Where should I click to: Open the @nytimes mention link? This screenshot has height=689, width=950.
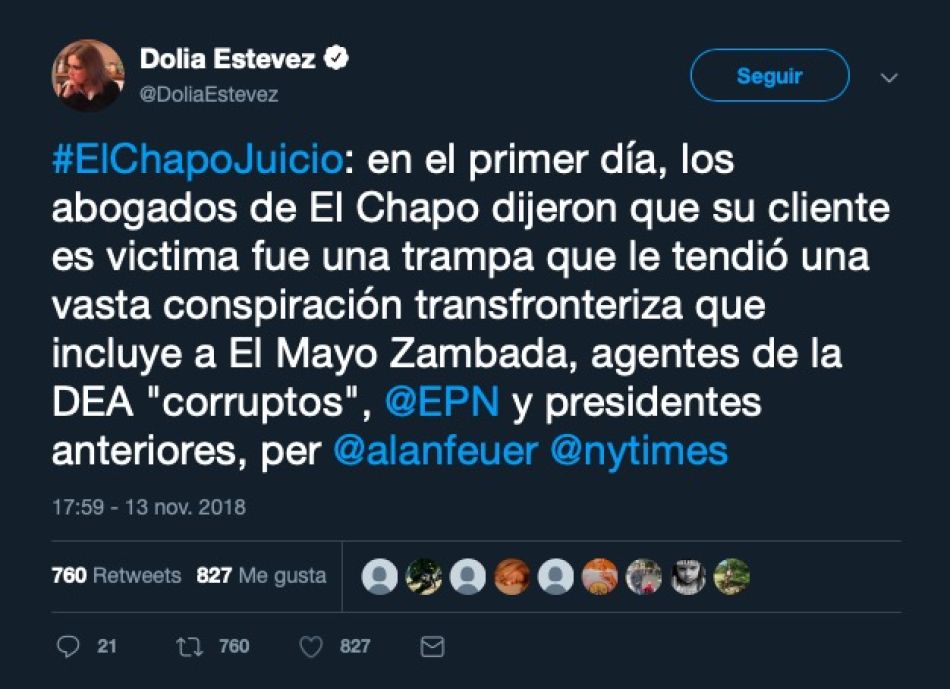coord(639,452)
